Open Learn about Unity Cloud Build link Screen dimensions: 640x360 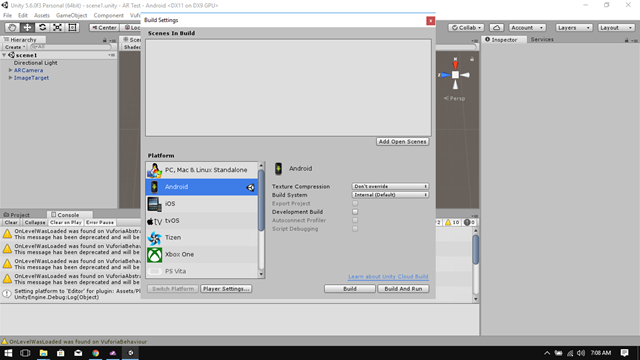(x=388, y=276)
